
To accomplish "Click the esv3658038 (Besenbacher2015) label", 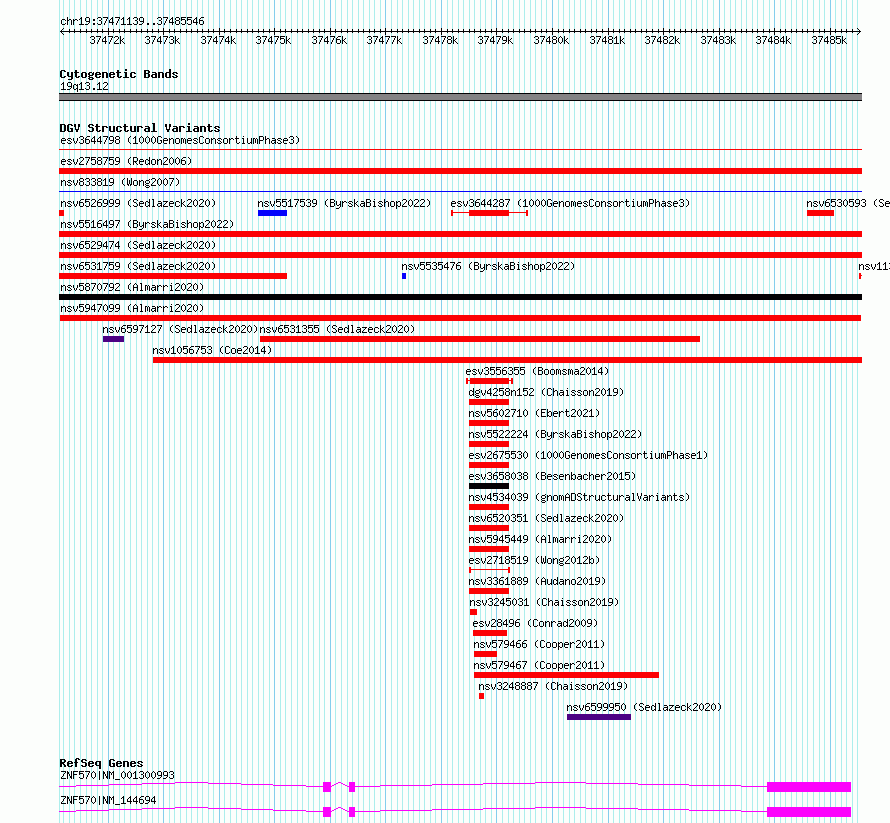I will (x=552, y=476).
